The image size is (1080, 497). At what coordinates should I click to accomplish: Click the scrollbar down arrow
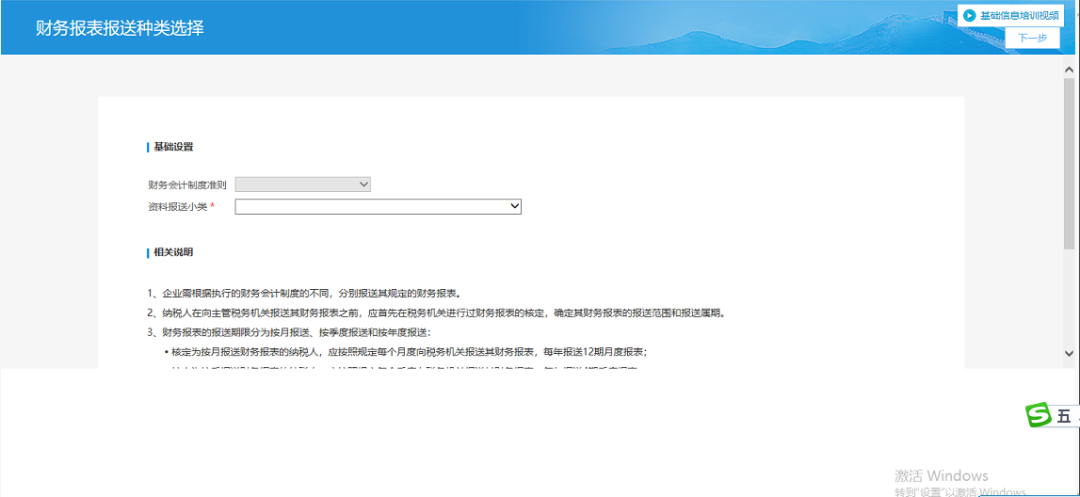pos(1069,353)
